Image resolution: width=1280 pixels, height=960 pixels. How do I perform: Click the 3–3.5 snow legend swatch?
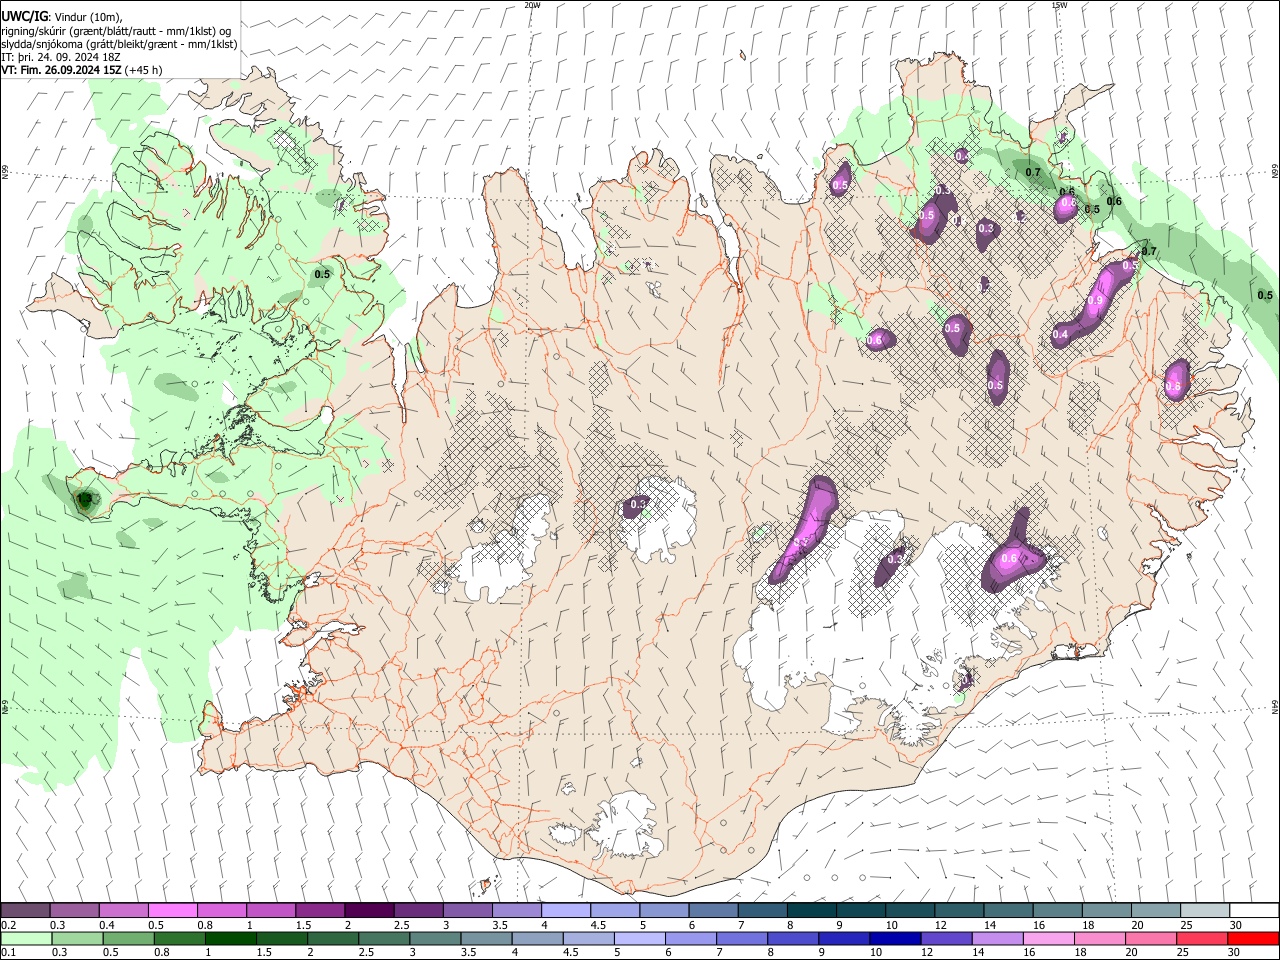click(468, 910)
